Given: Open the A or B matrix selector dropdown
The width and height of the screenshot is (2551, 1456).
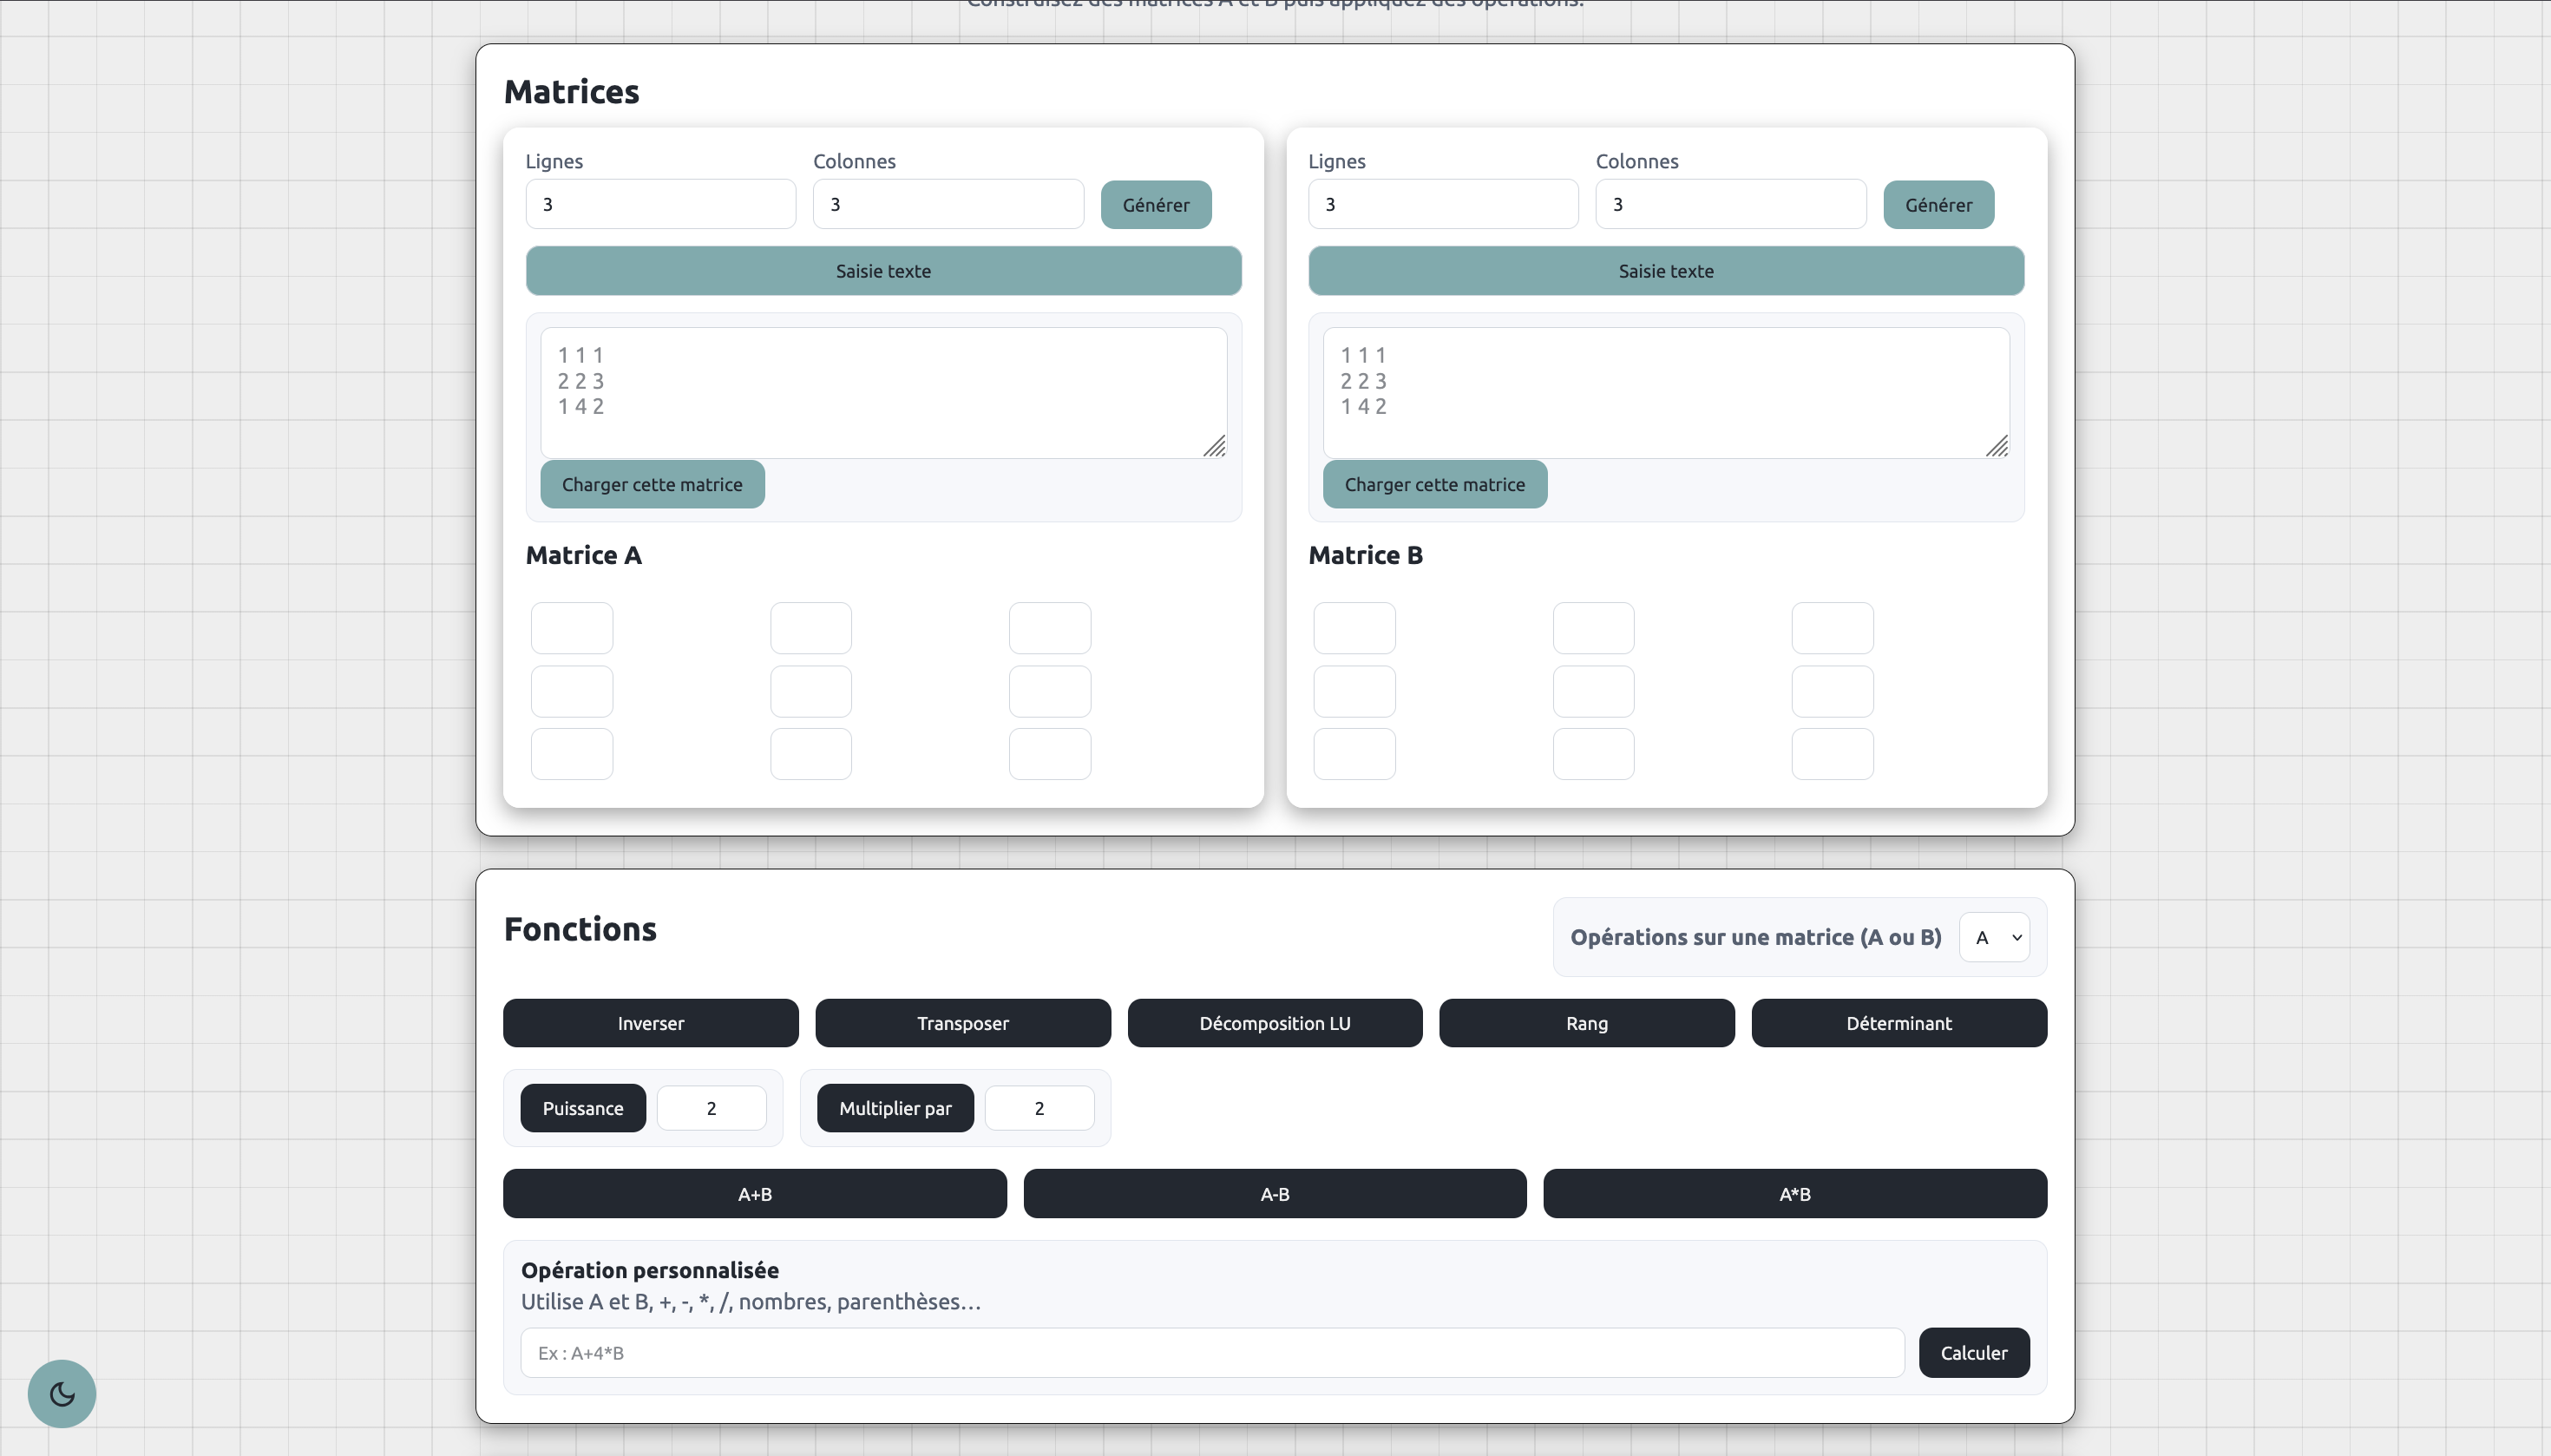Looking at the screenshot, I should click(1994, 937).
